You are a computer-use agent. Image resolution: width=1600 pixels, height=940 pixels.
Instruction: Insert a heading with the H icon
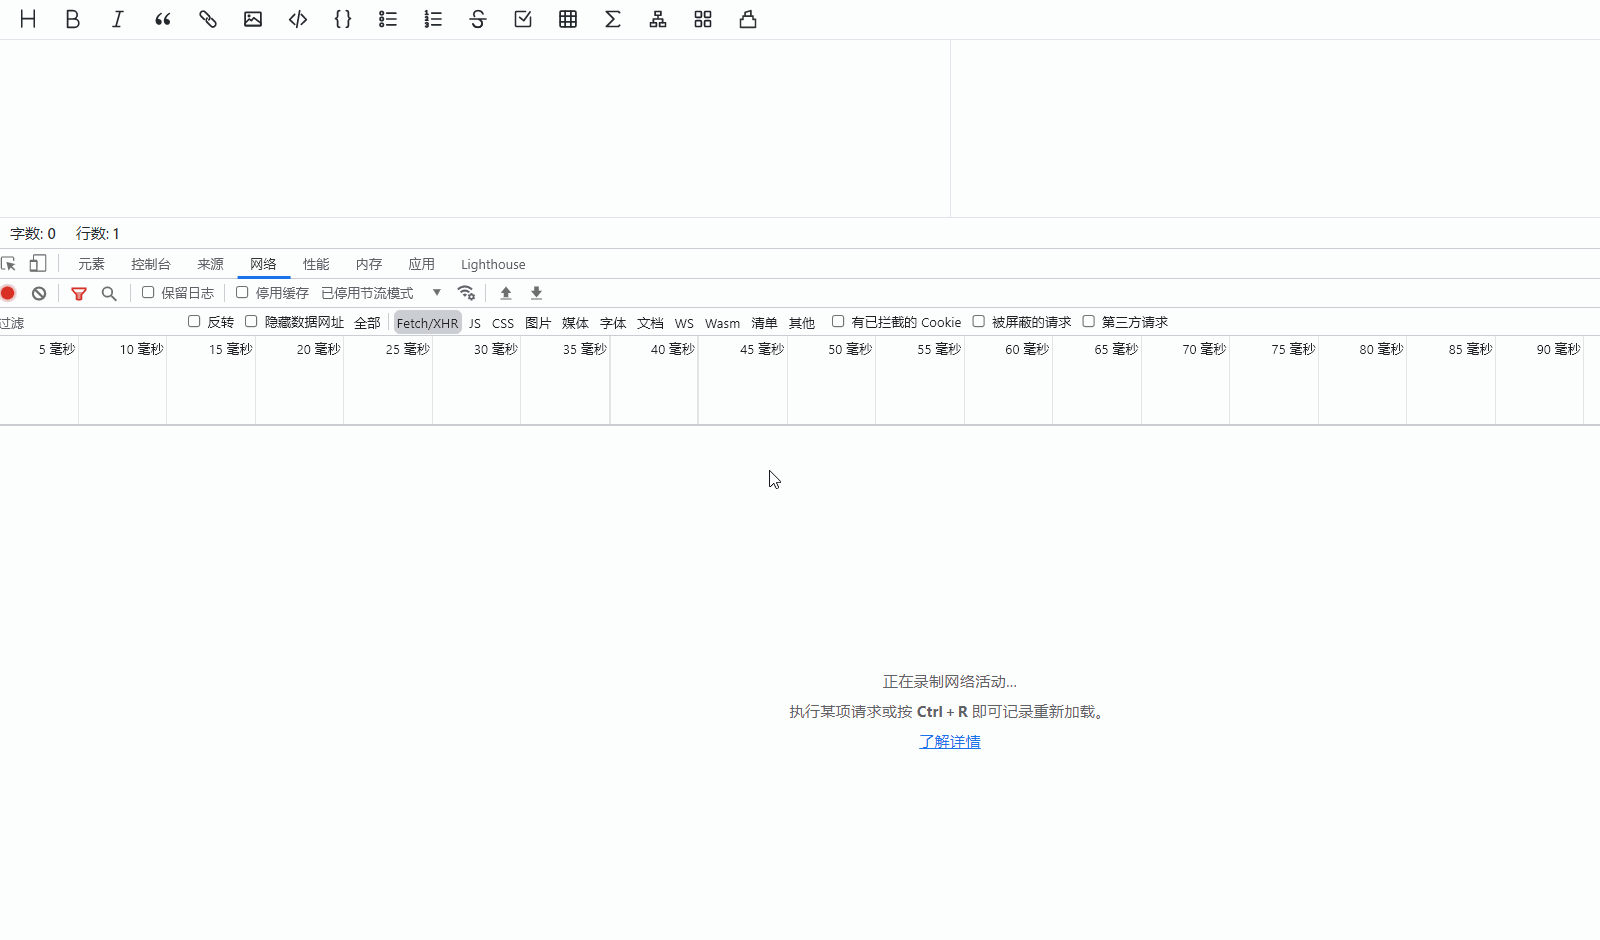[x=27, y=18]
